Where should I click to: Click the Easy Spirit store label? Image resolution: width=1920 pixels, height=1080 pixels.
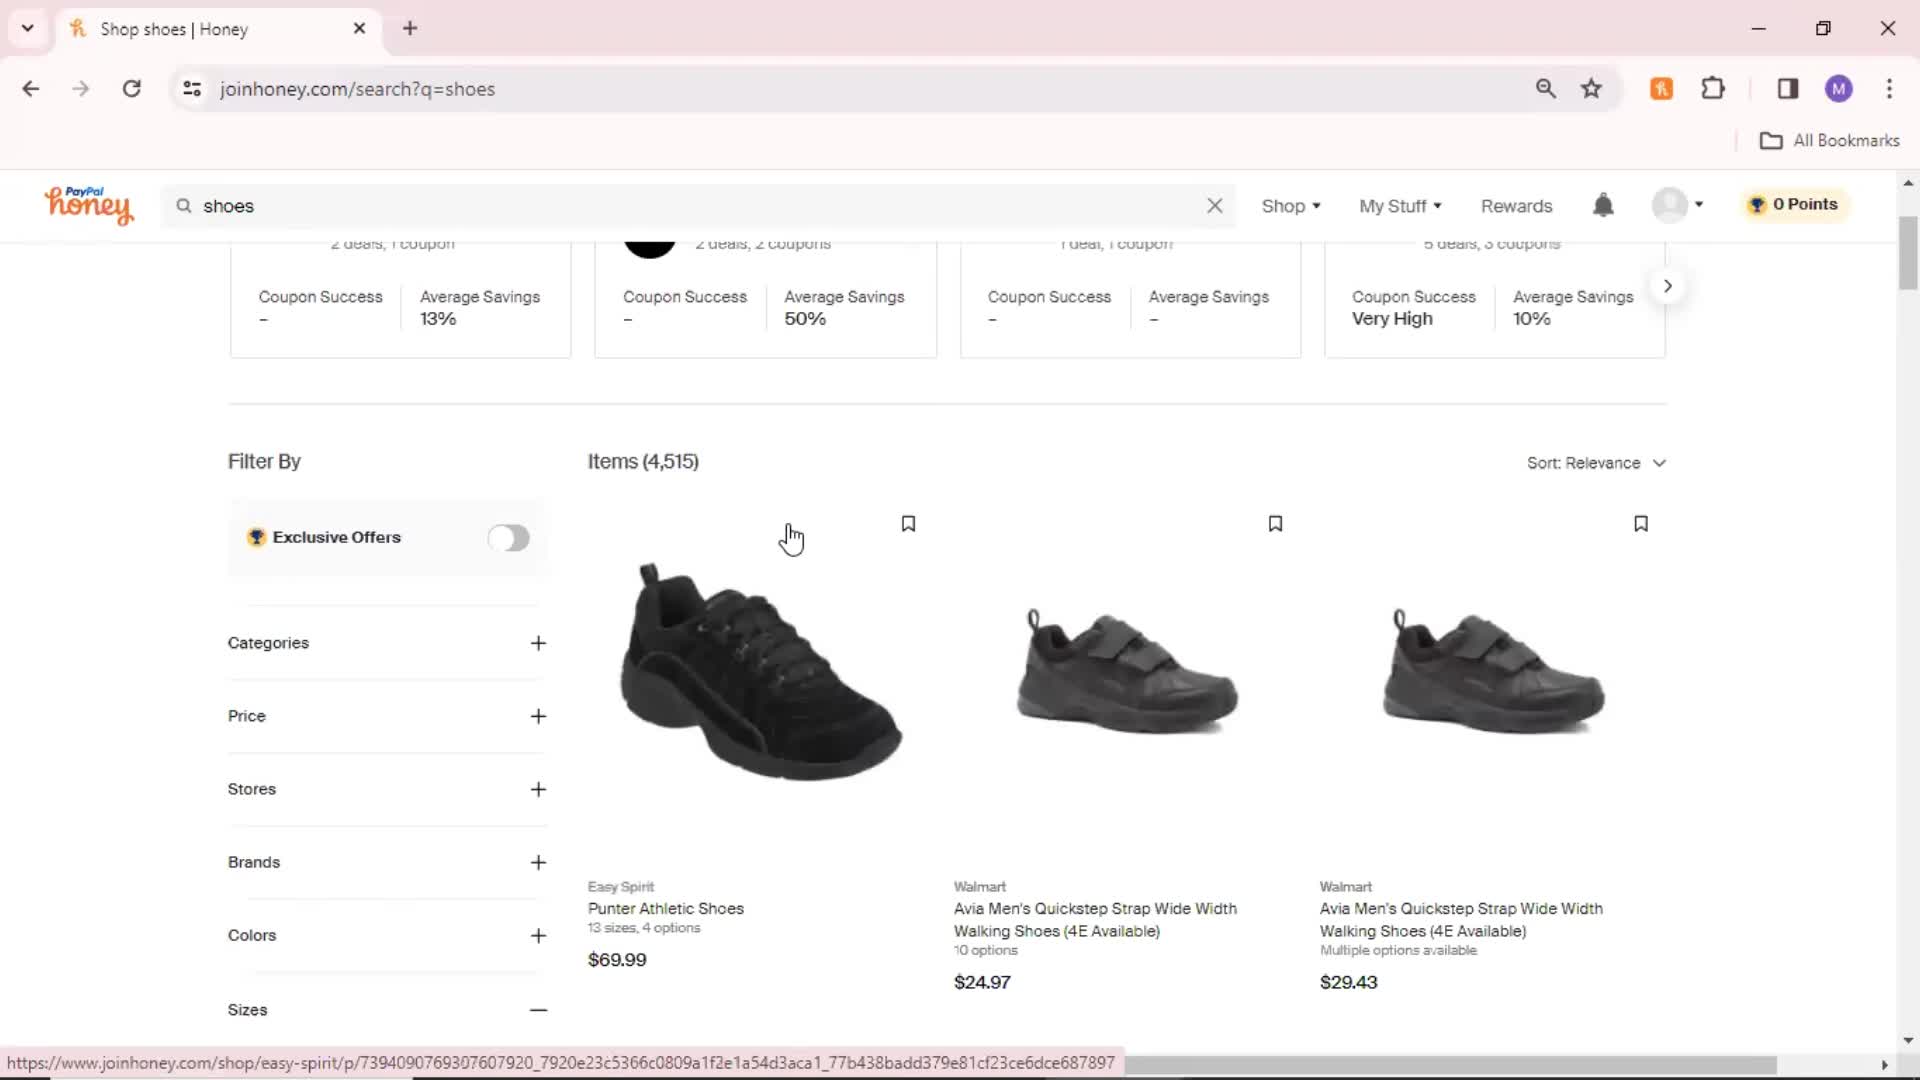(621, 887)
